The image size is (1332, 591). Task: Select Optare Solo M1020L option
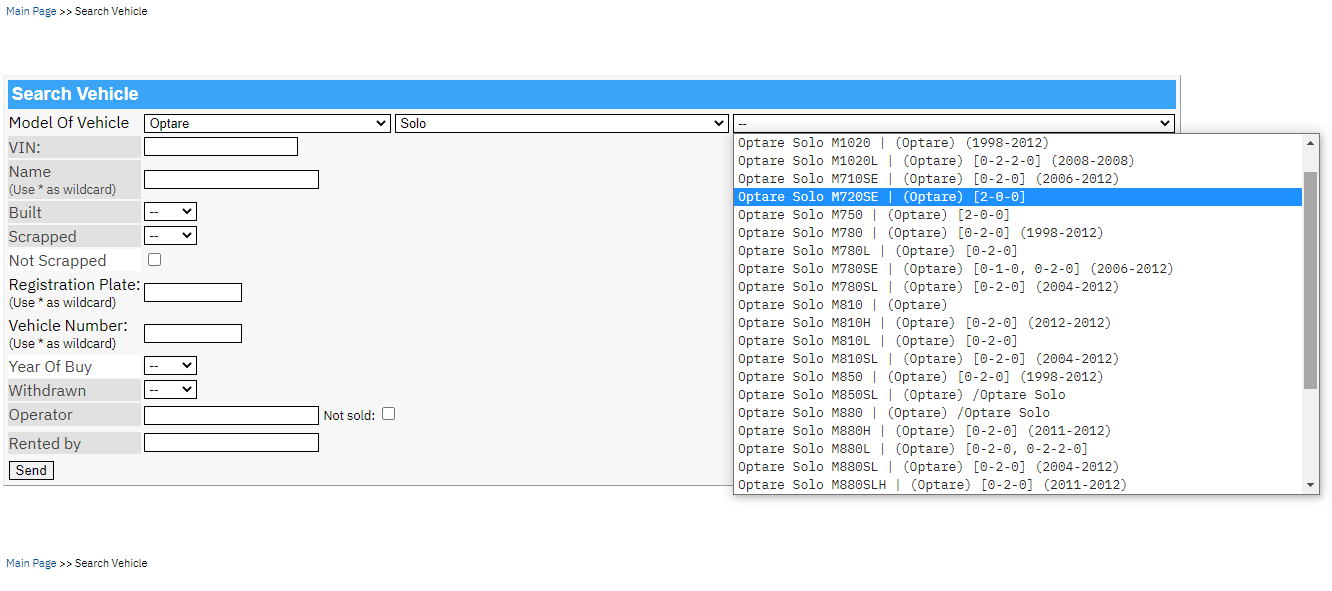pos(1018,161)
